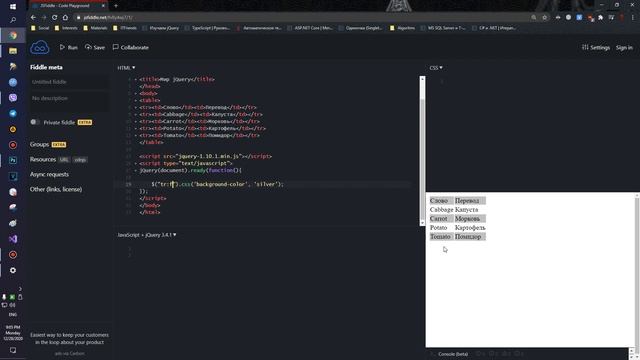Open the MS SQL Server bookmark
Screen dimensions: 640x360
[x=443, y=28]
